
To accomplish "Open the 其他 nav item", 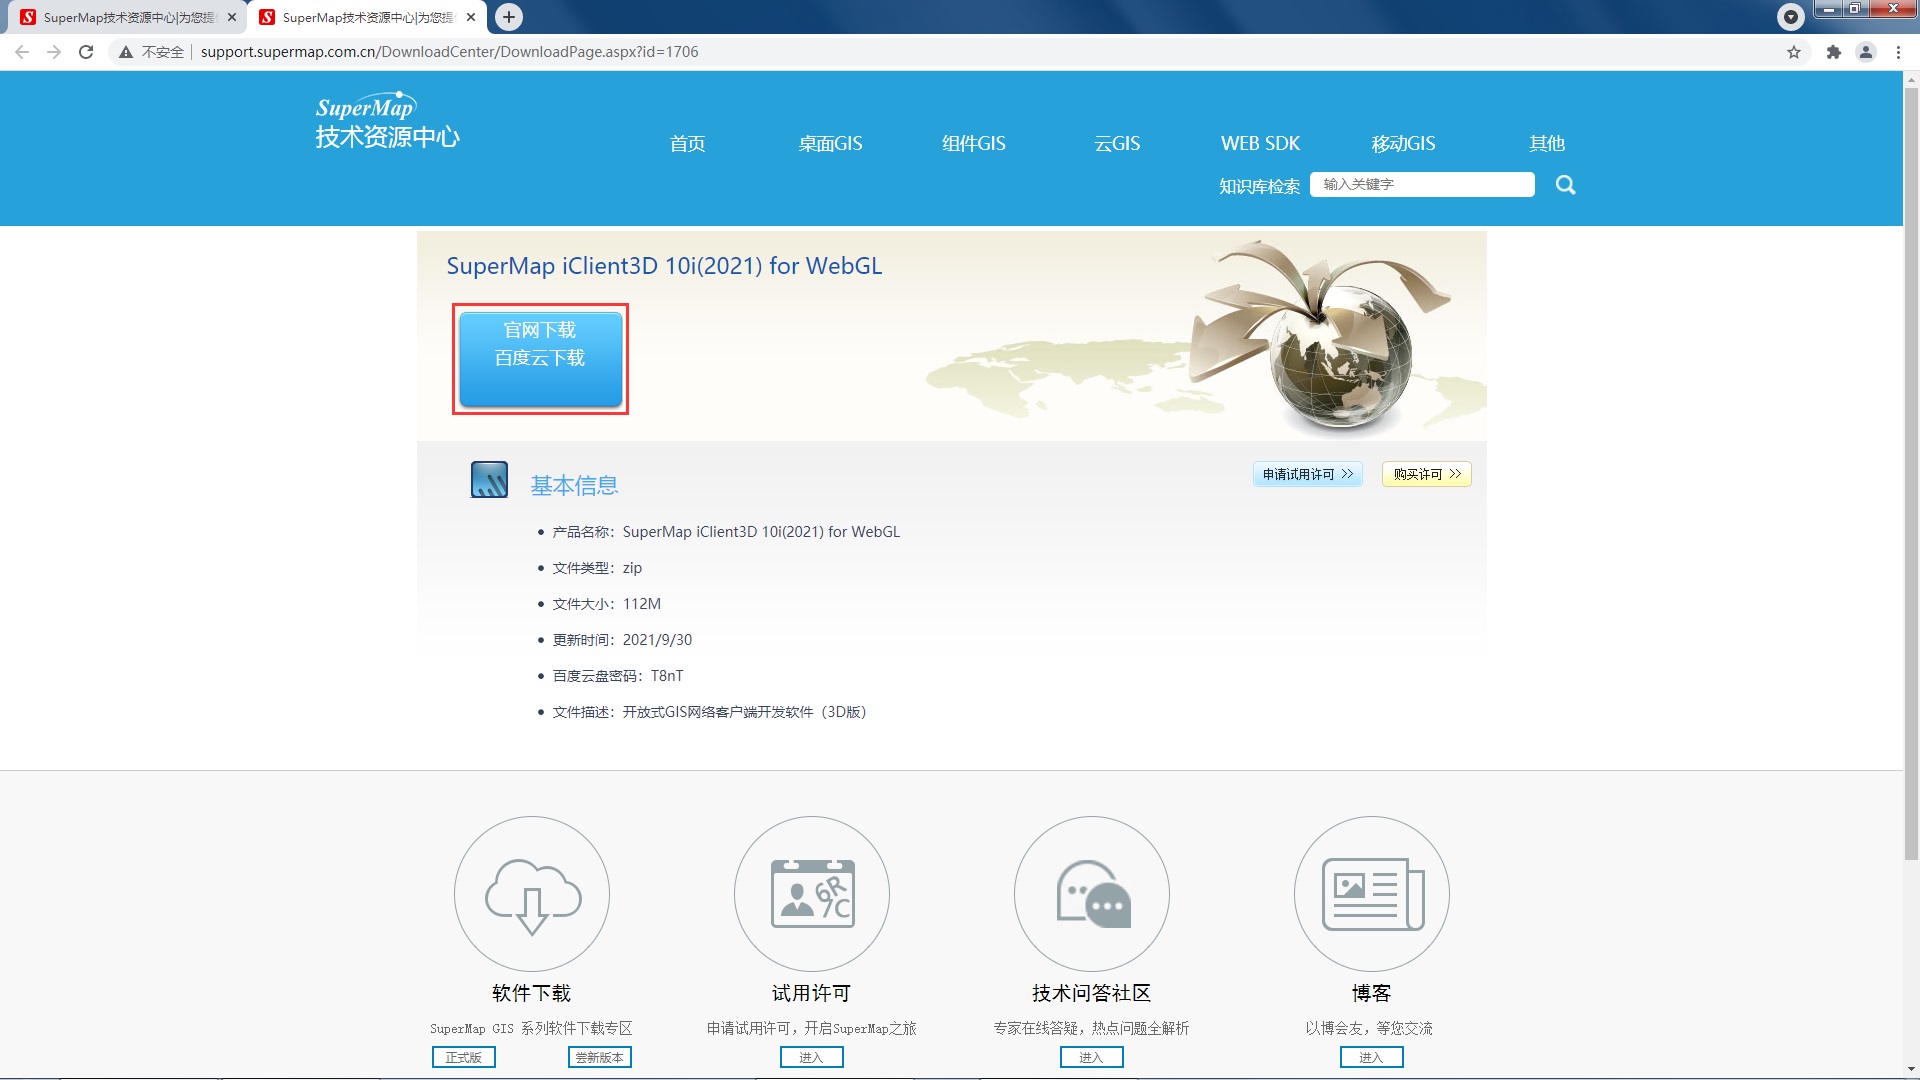I will click(x=1547, y=144).
